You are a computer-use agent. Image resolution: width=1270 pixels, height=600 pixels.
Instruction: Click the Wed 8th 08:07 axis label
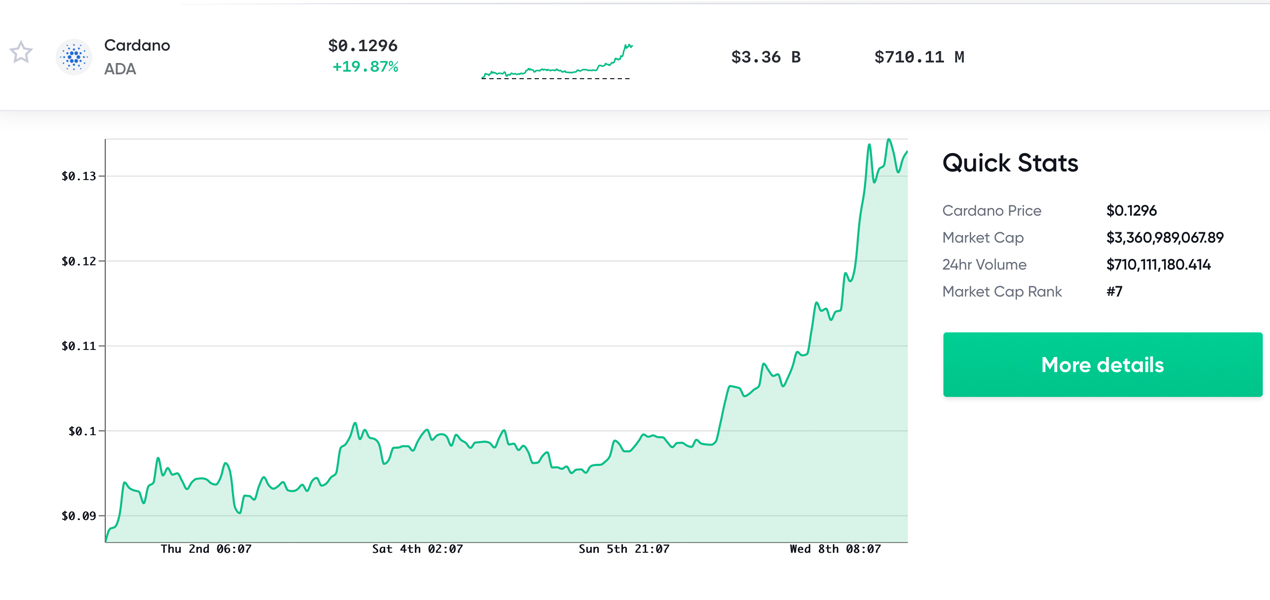tap(835, 549)
